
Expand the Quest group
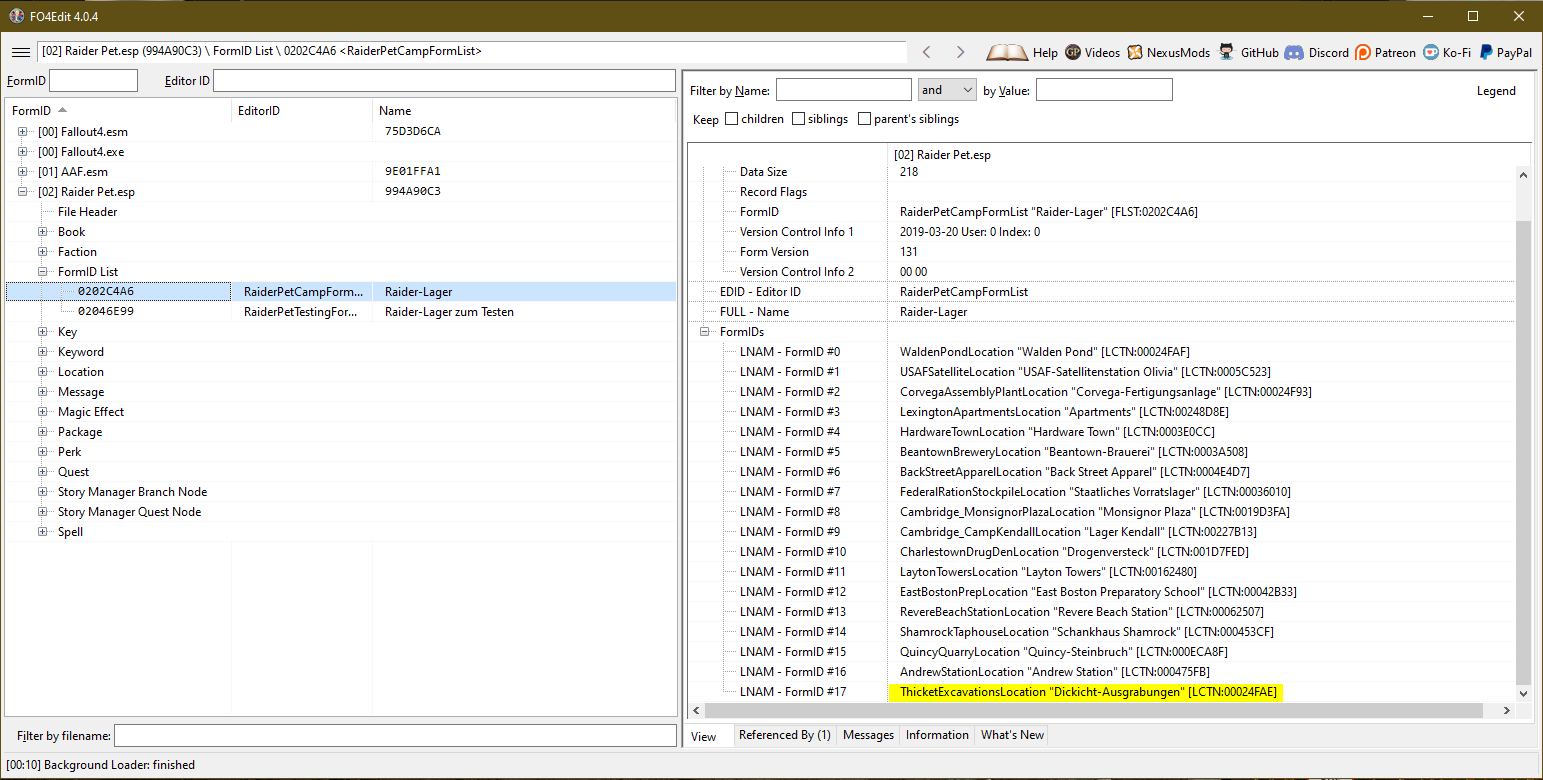(x=43, y=472)
